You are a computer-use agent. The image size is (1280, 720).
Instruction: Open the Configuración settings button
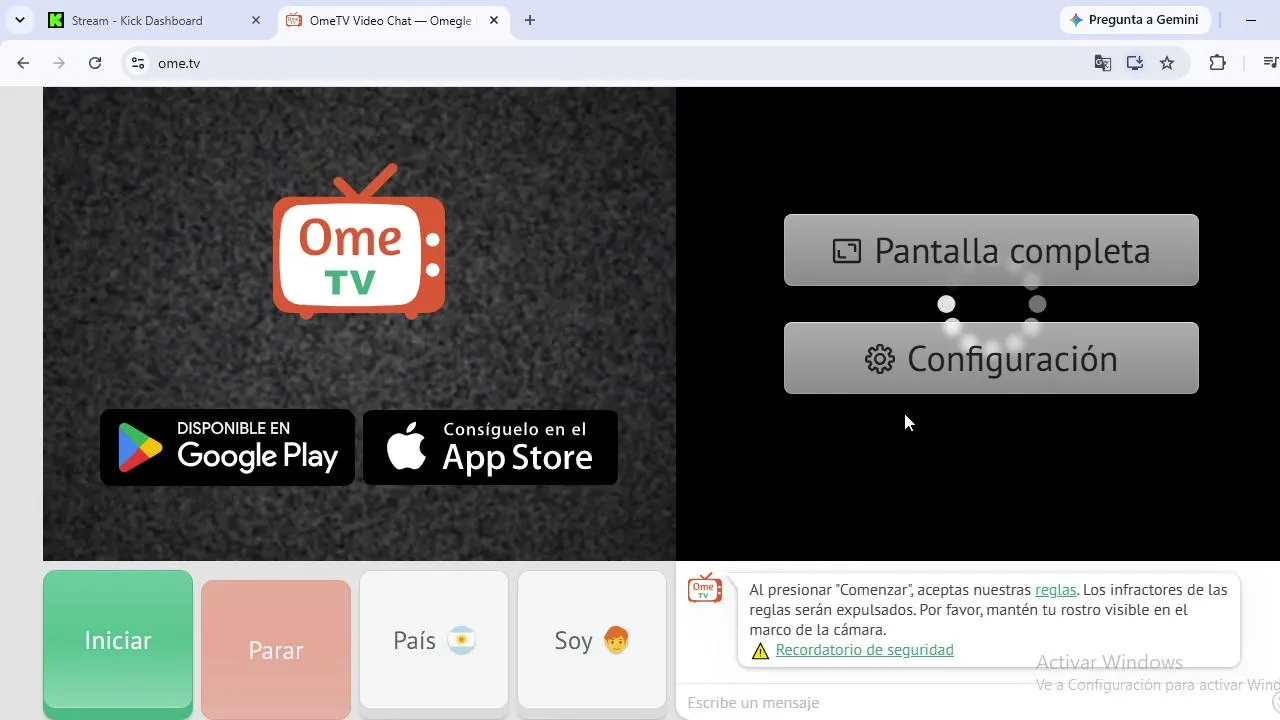click(x=991, y=358)
